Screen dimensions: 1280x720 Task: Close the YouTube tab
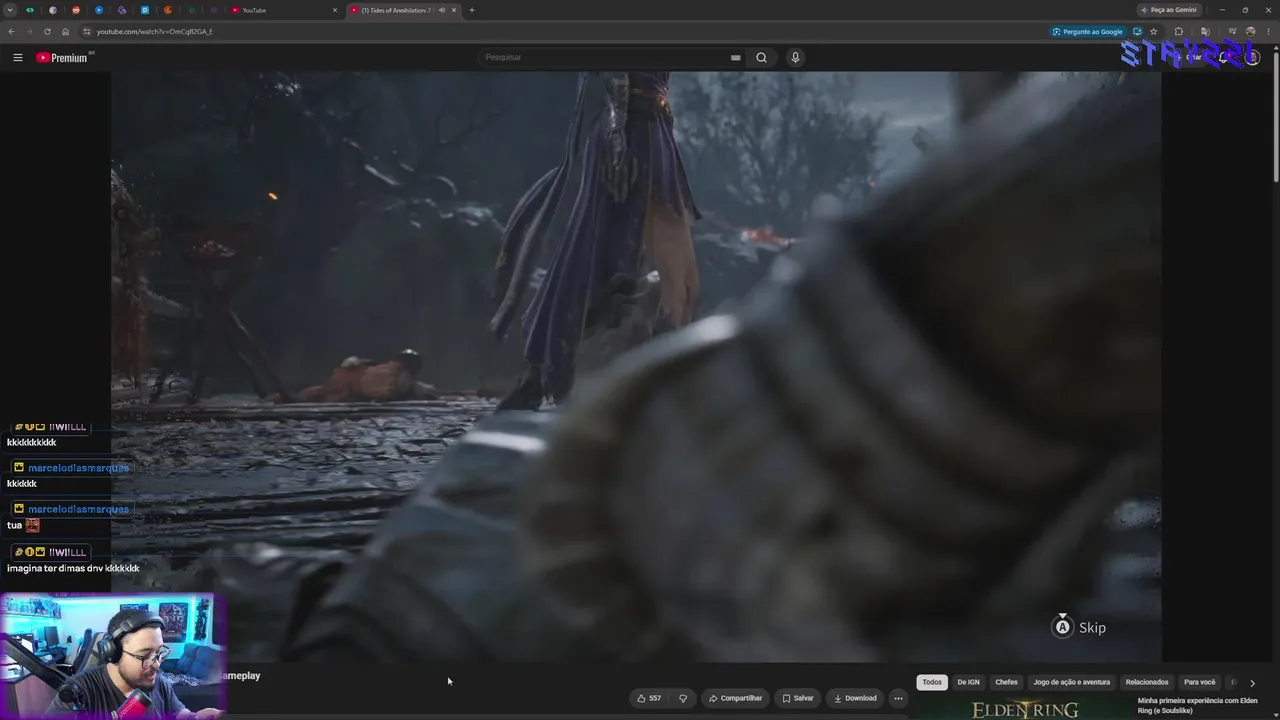[335, 10]
